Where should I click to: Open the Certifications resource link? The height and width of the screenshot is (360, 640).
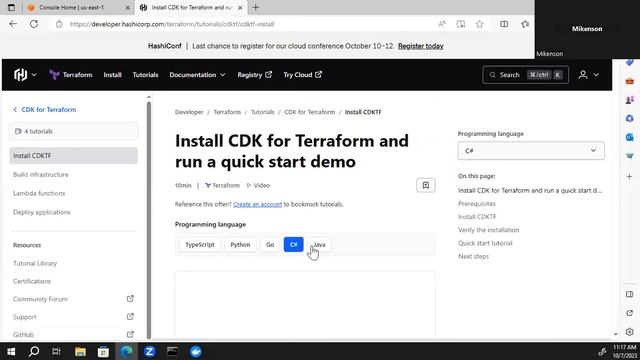32,281
